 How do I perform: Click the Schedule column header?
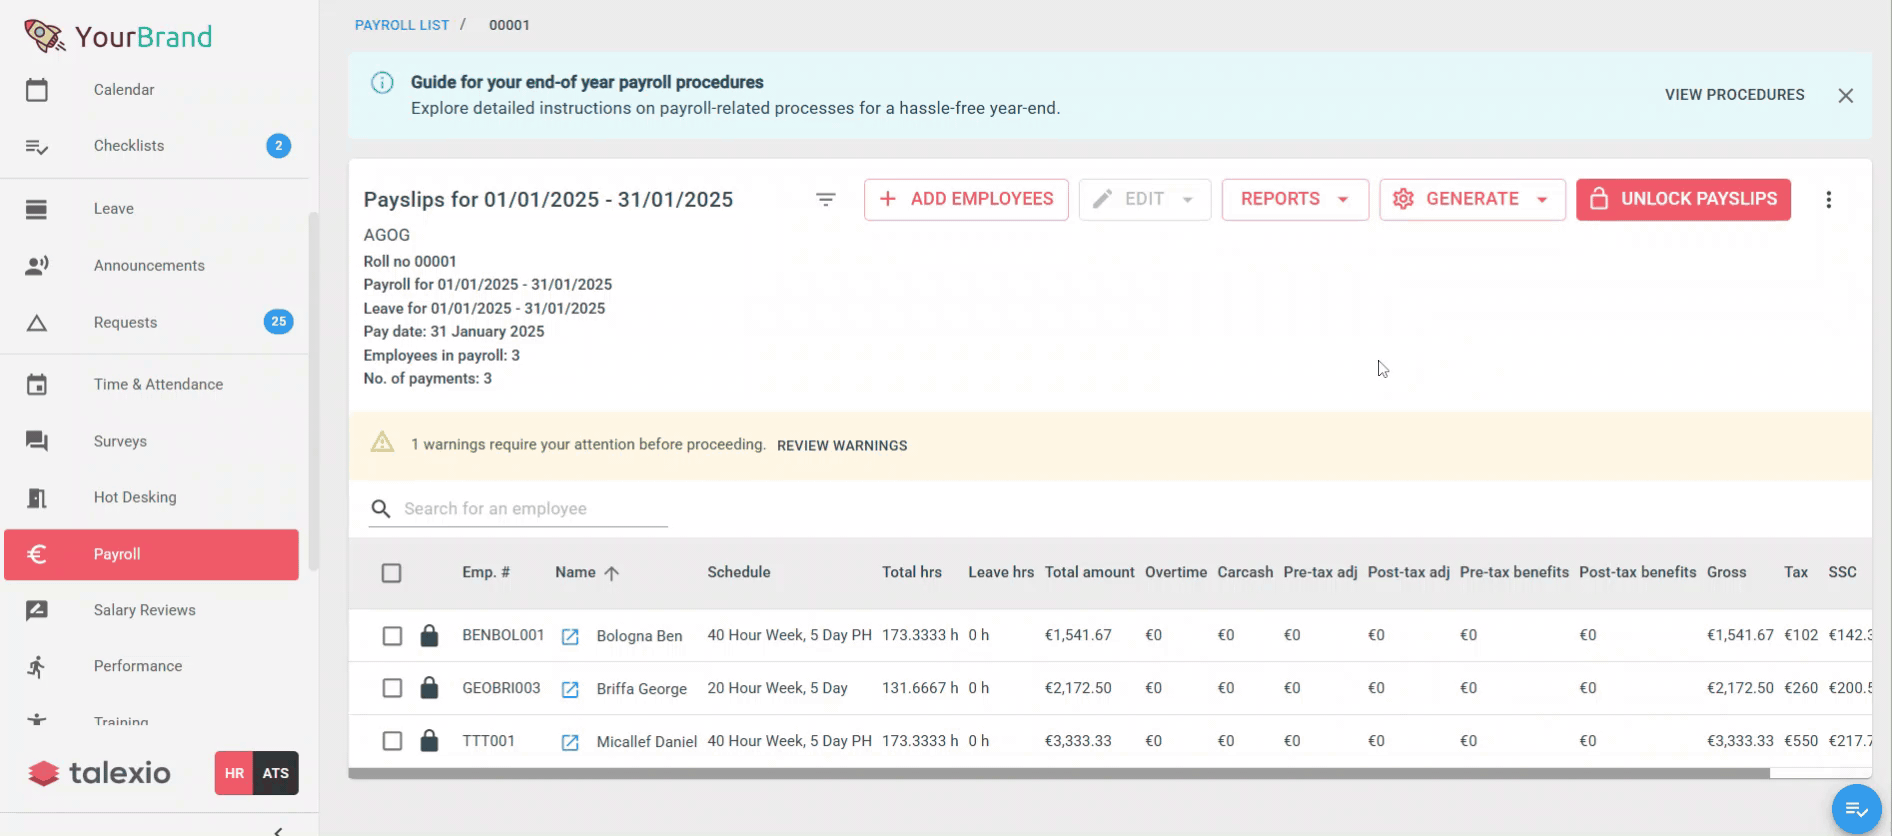pos(739,573)
